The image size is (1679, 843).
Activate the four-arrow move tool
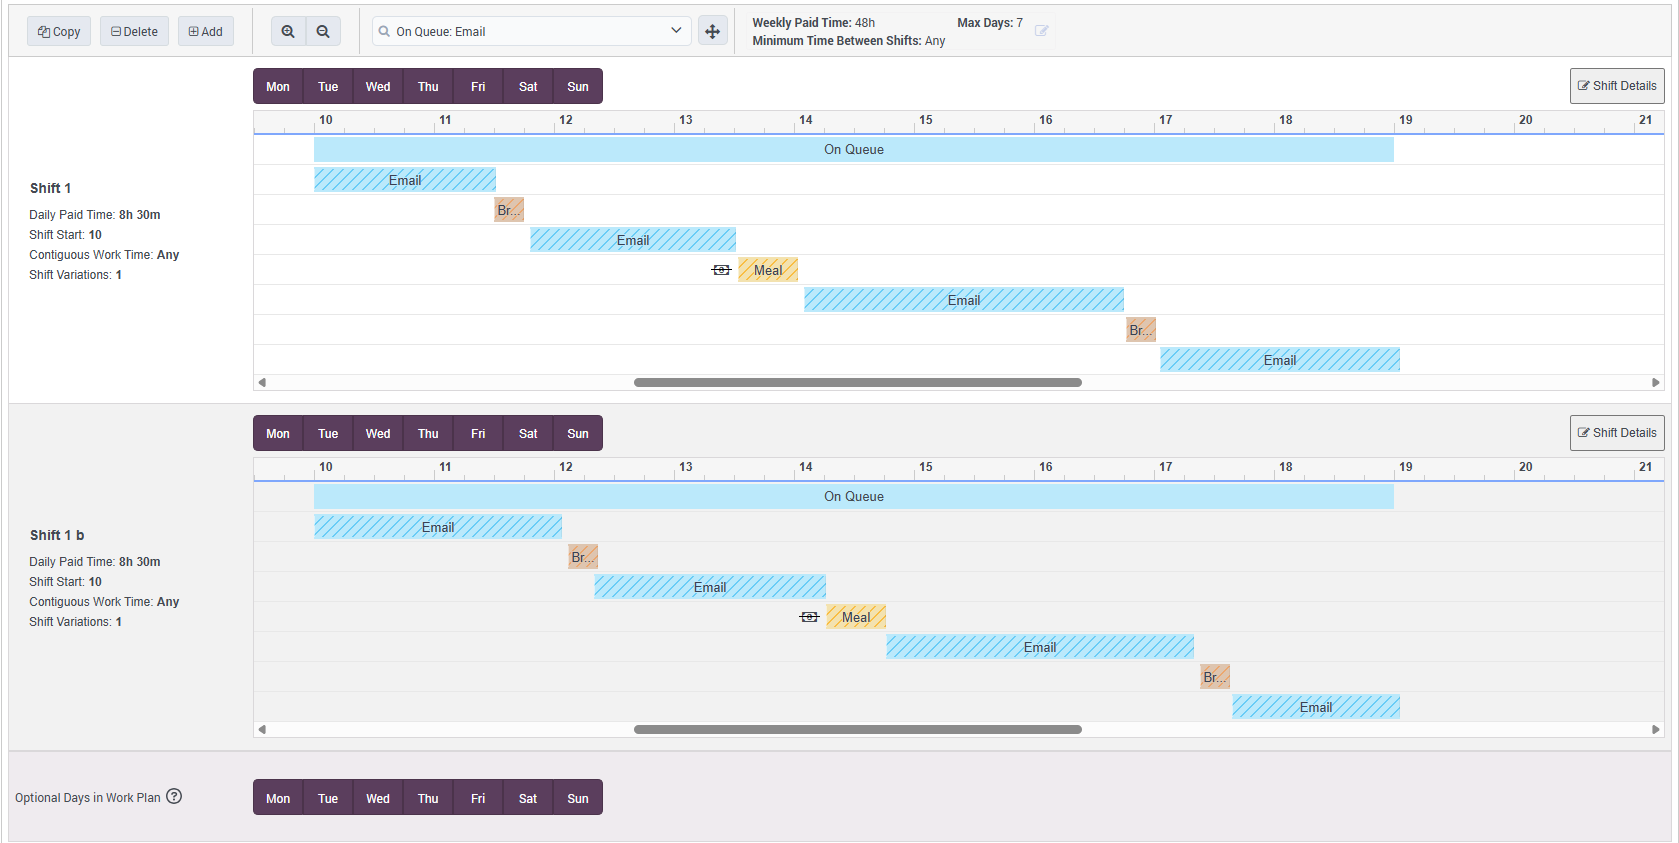click(712, 31)
